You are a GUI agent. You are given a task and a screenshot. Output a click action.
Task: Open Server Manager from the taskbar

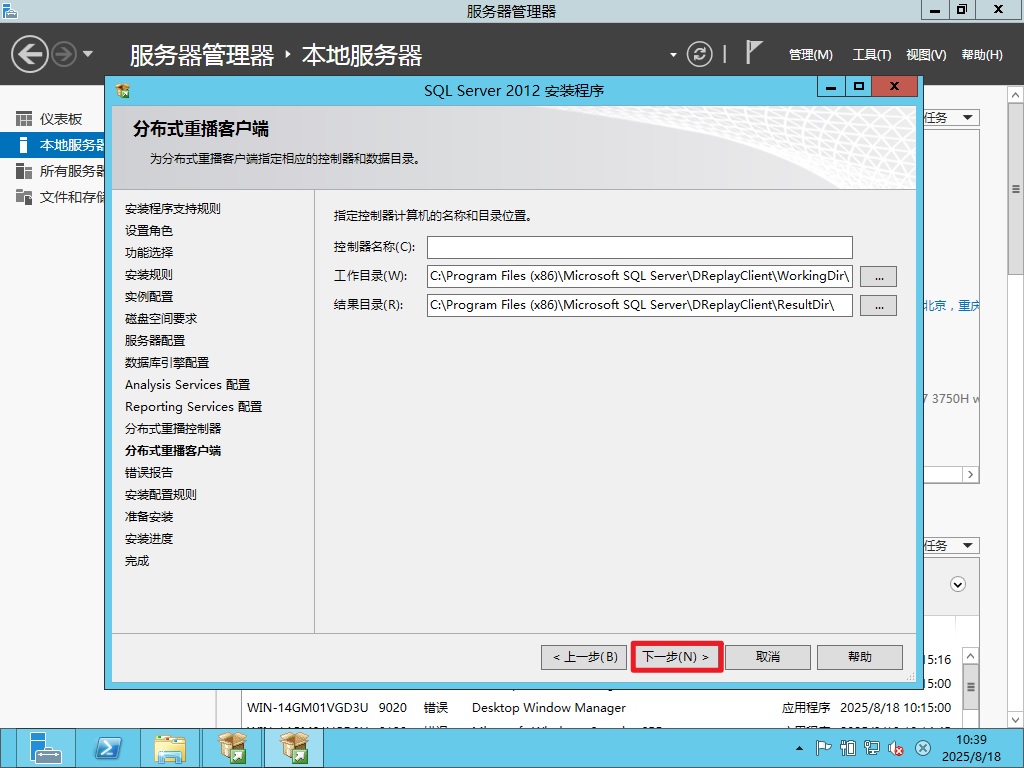pyautogui.click(x=44, y=748)
